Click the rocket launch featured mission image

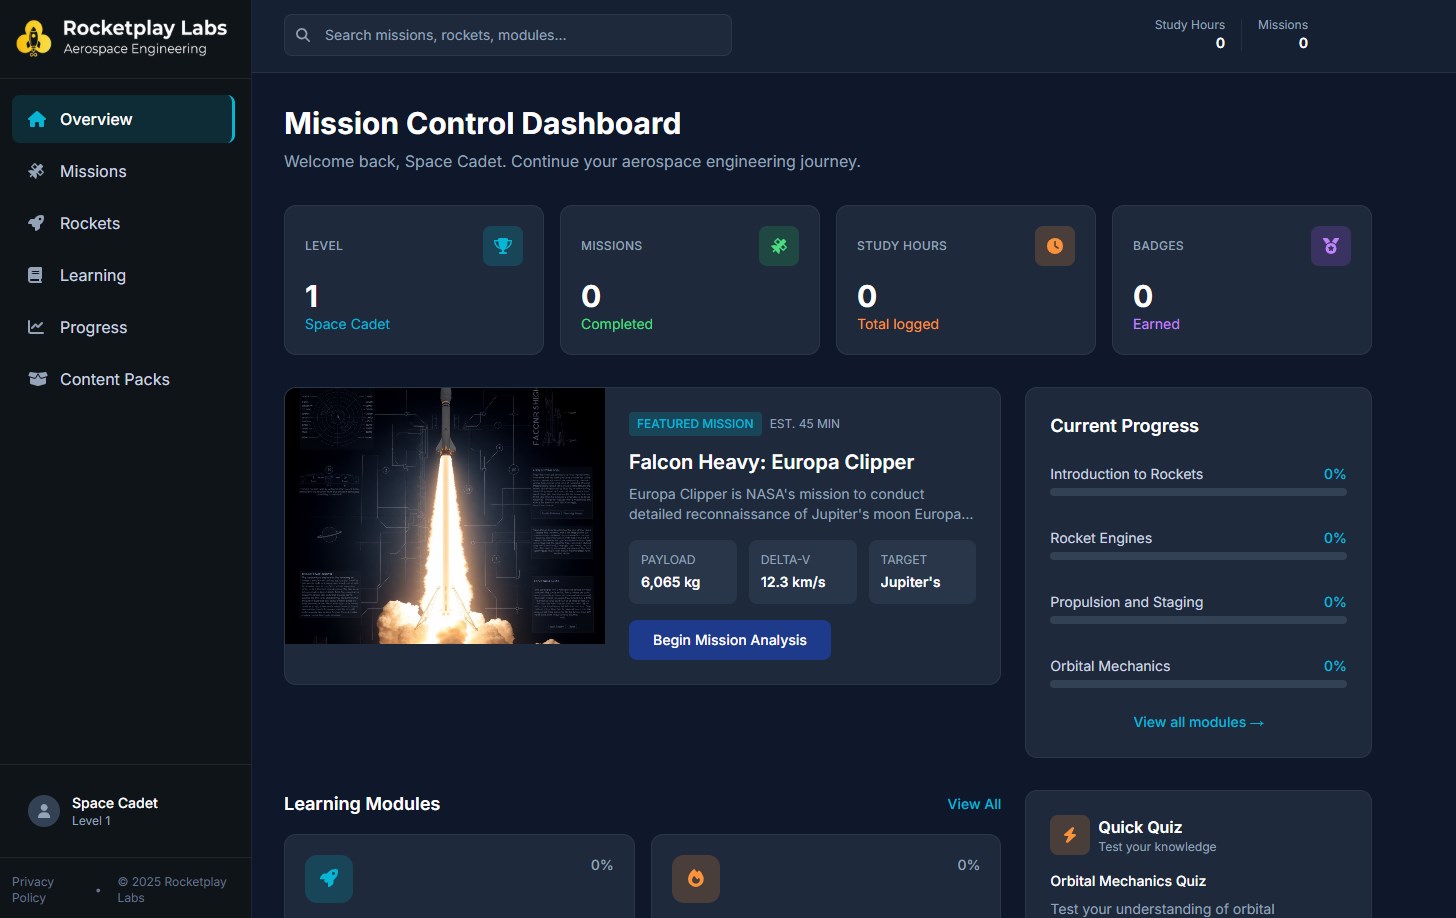(444, 516)
